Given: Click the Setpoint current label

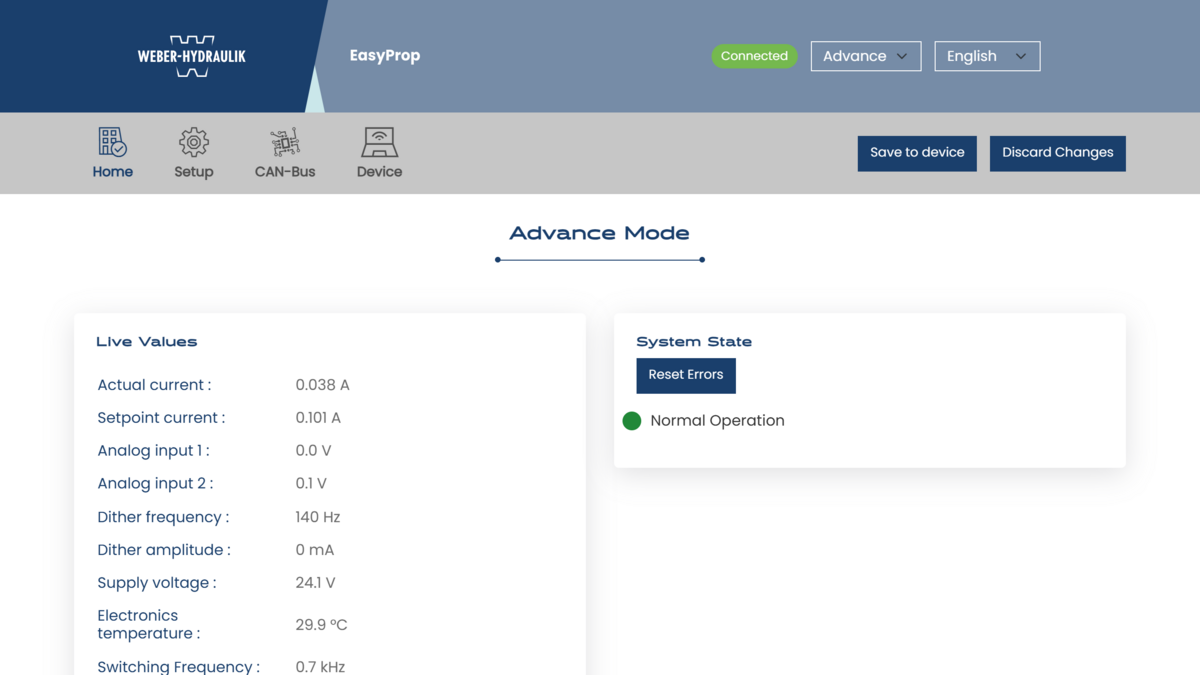Looking at the screenshot, I should pos(161,418).
